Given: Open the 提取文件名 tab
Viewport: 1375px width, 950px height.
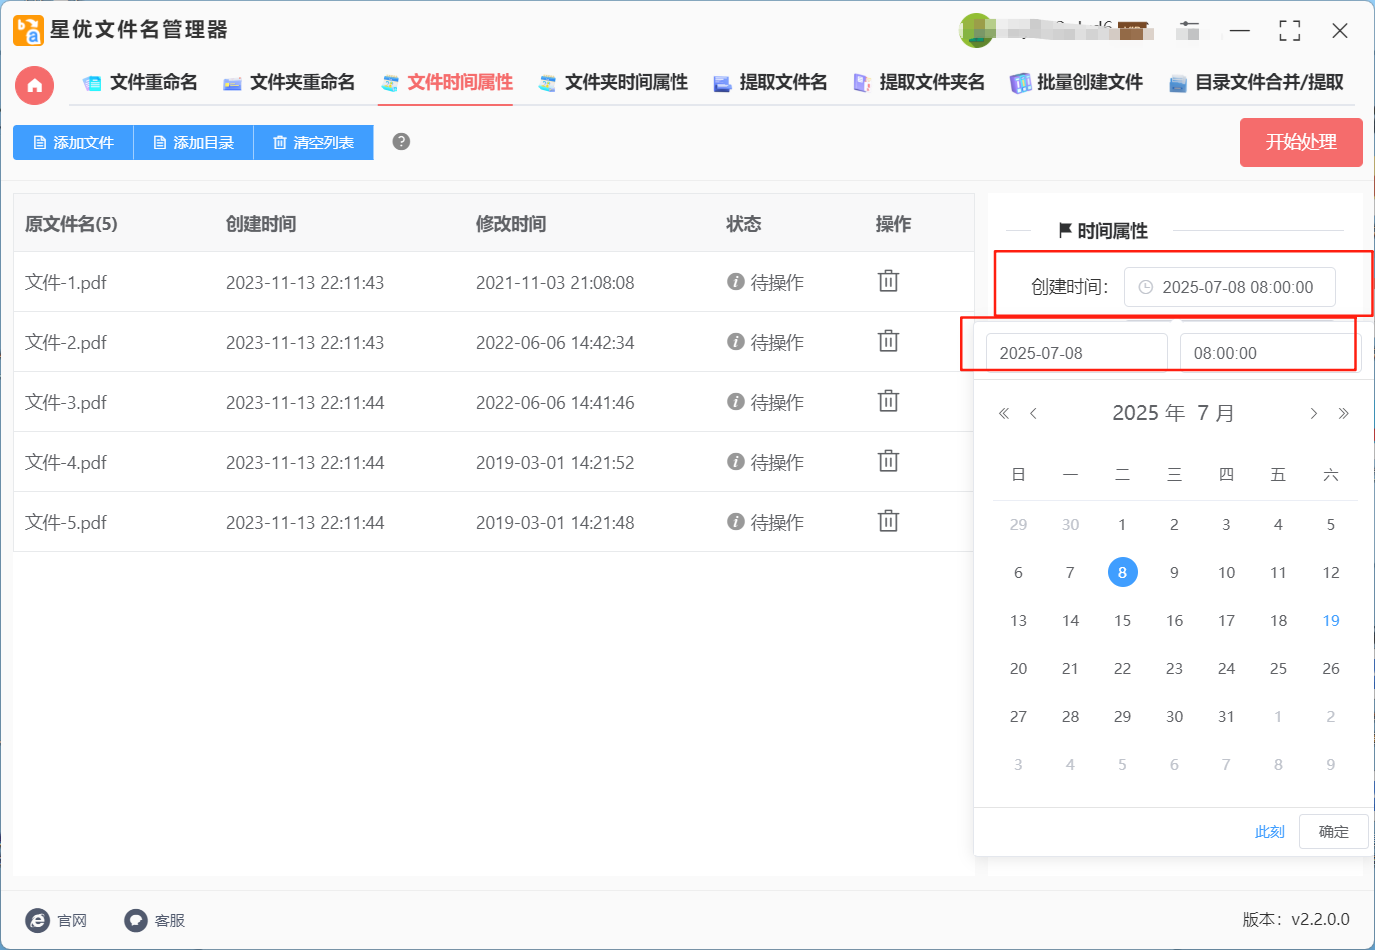Looking at the screenshot, I should 770,83.
